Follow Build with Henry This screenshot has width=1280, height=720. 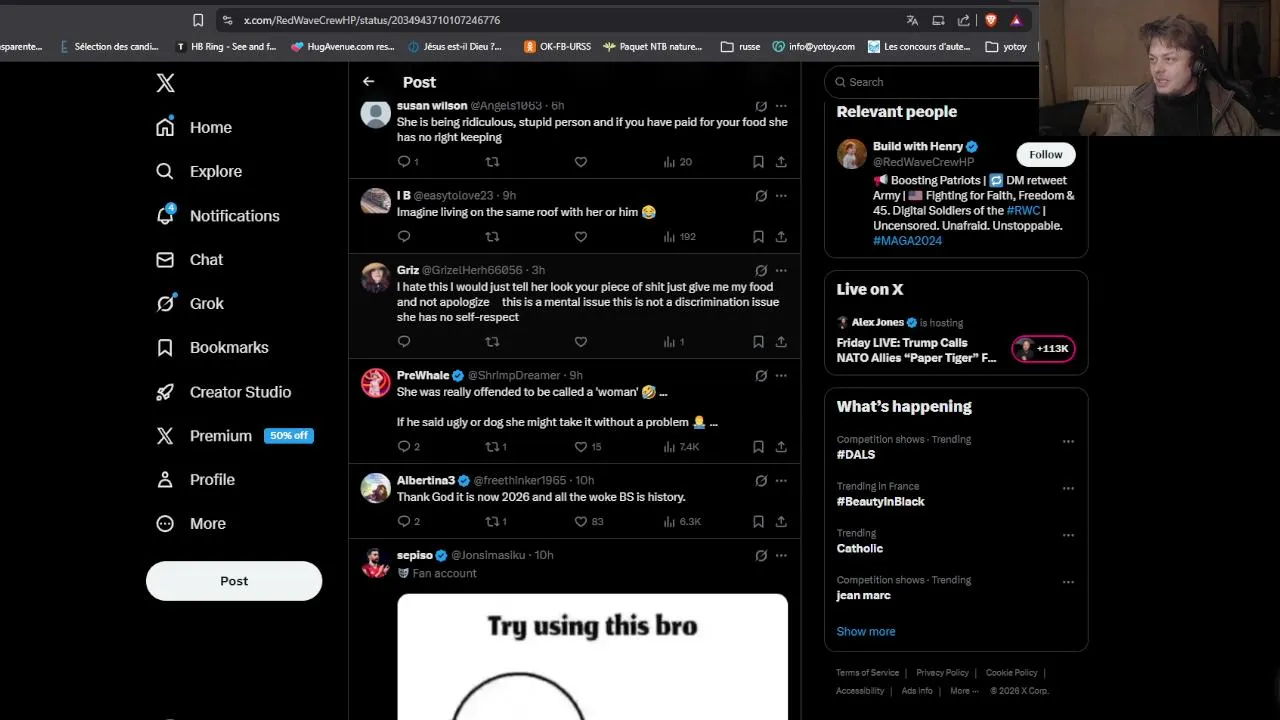click(1046, 154)
